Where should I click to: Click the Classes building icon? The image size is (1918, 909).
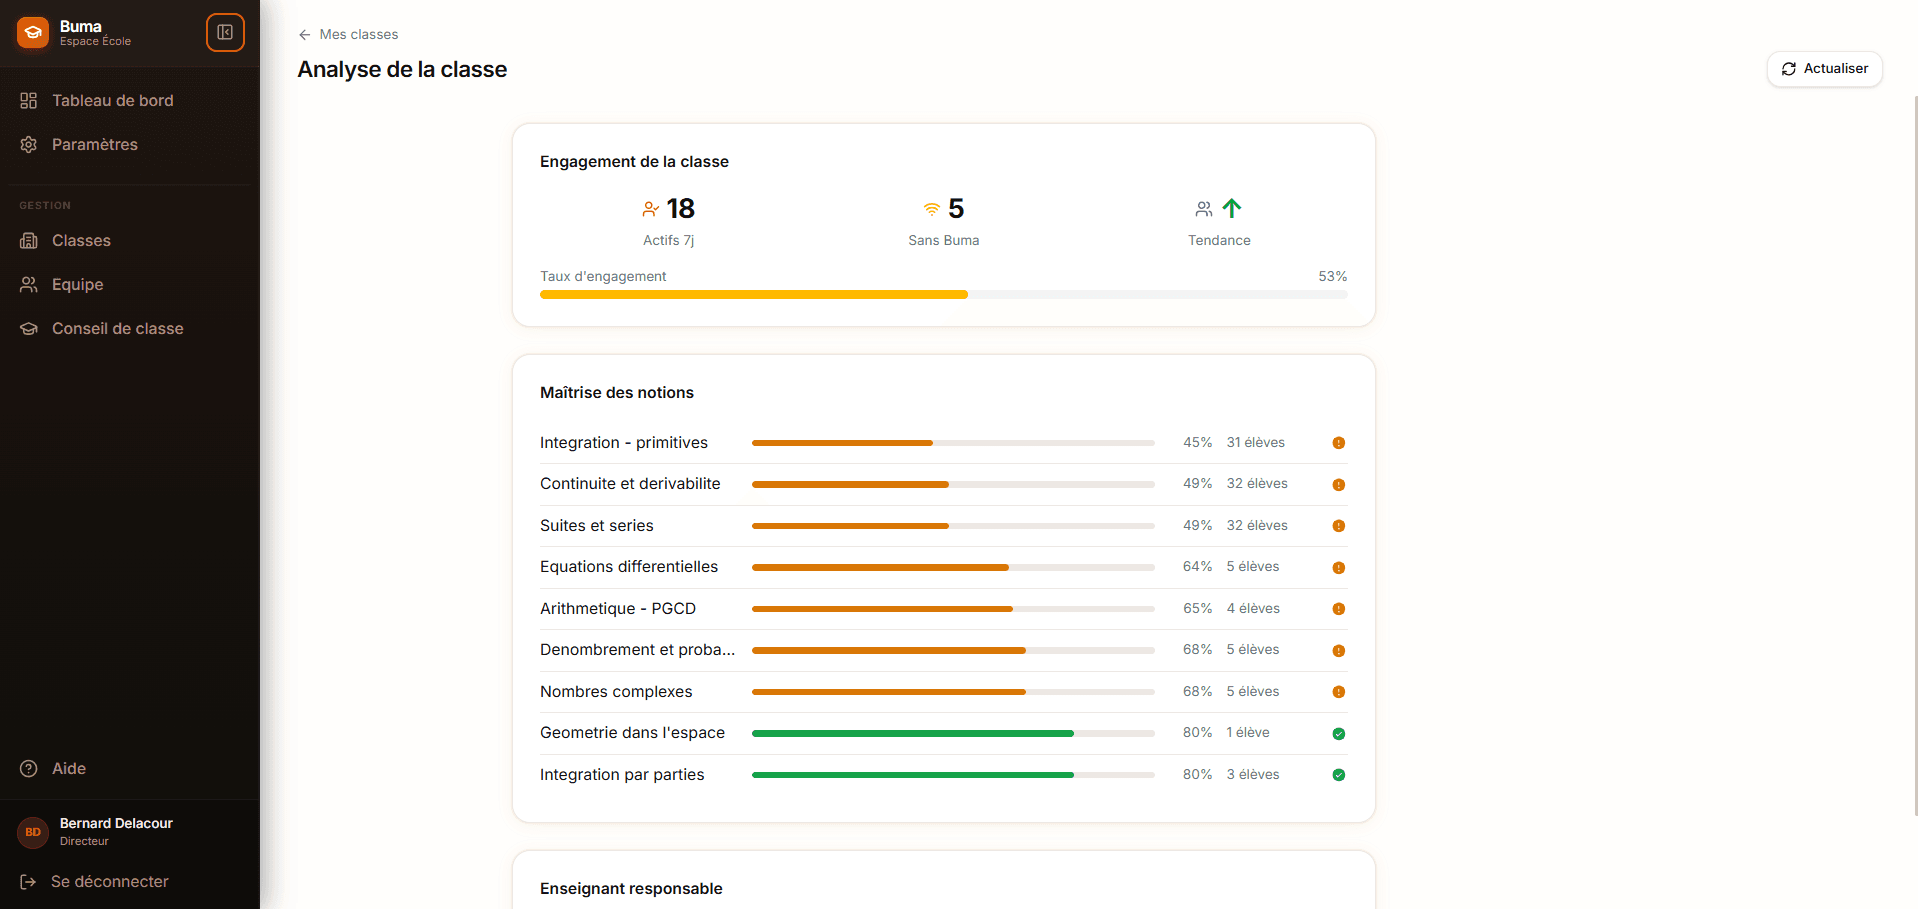29,241
